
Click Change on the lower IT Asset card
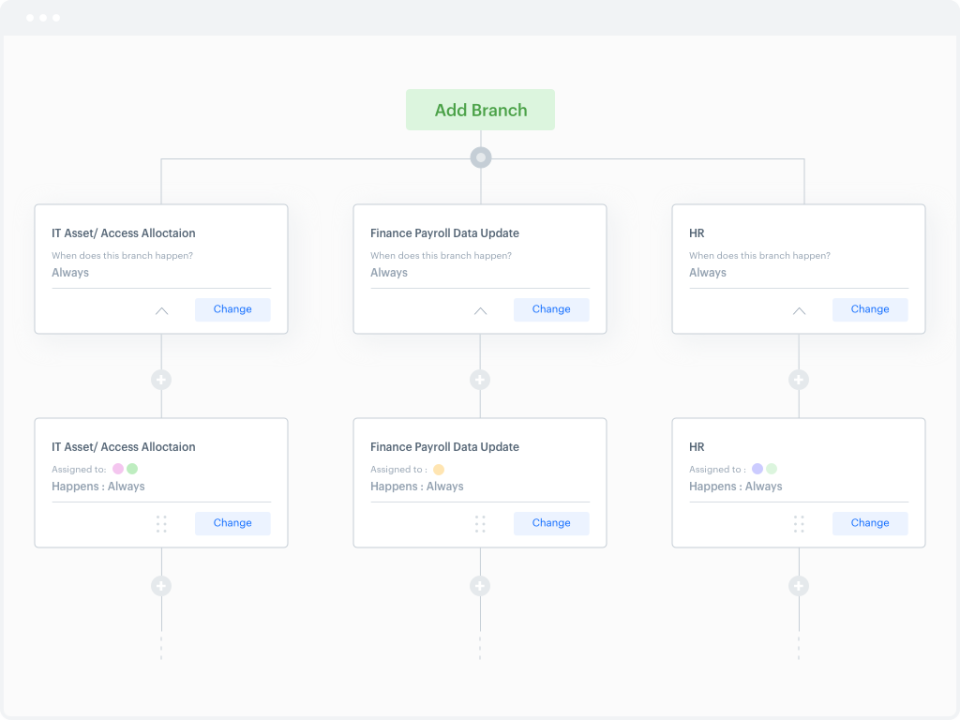coord(232,523)
